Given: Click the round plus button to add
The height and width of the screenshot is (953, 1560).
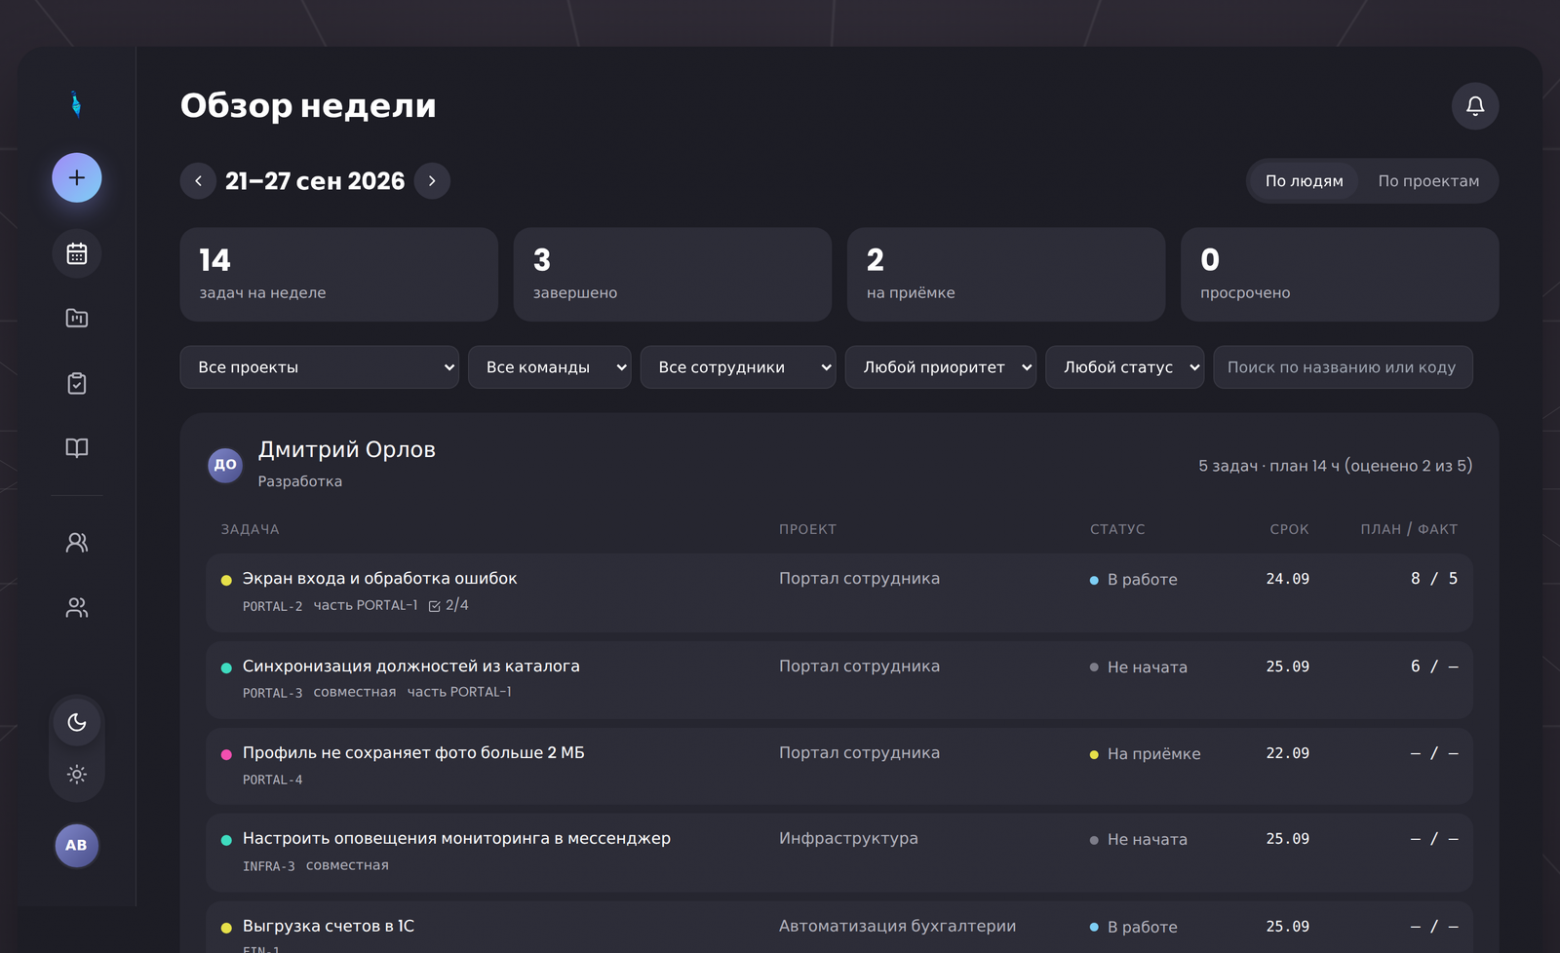Looking at the screenshot, I should point(77,178).
